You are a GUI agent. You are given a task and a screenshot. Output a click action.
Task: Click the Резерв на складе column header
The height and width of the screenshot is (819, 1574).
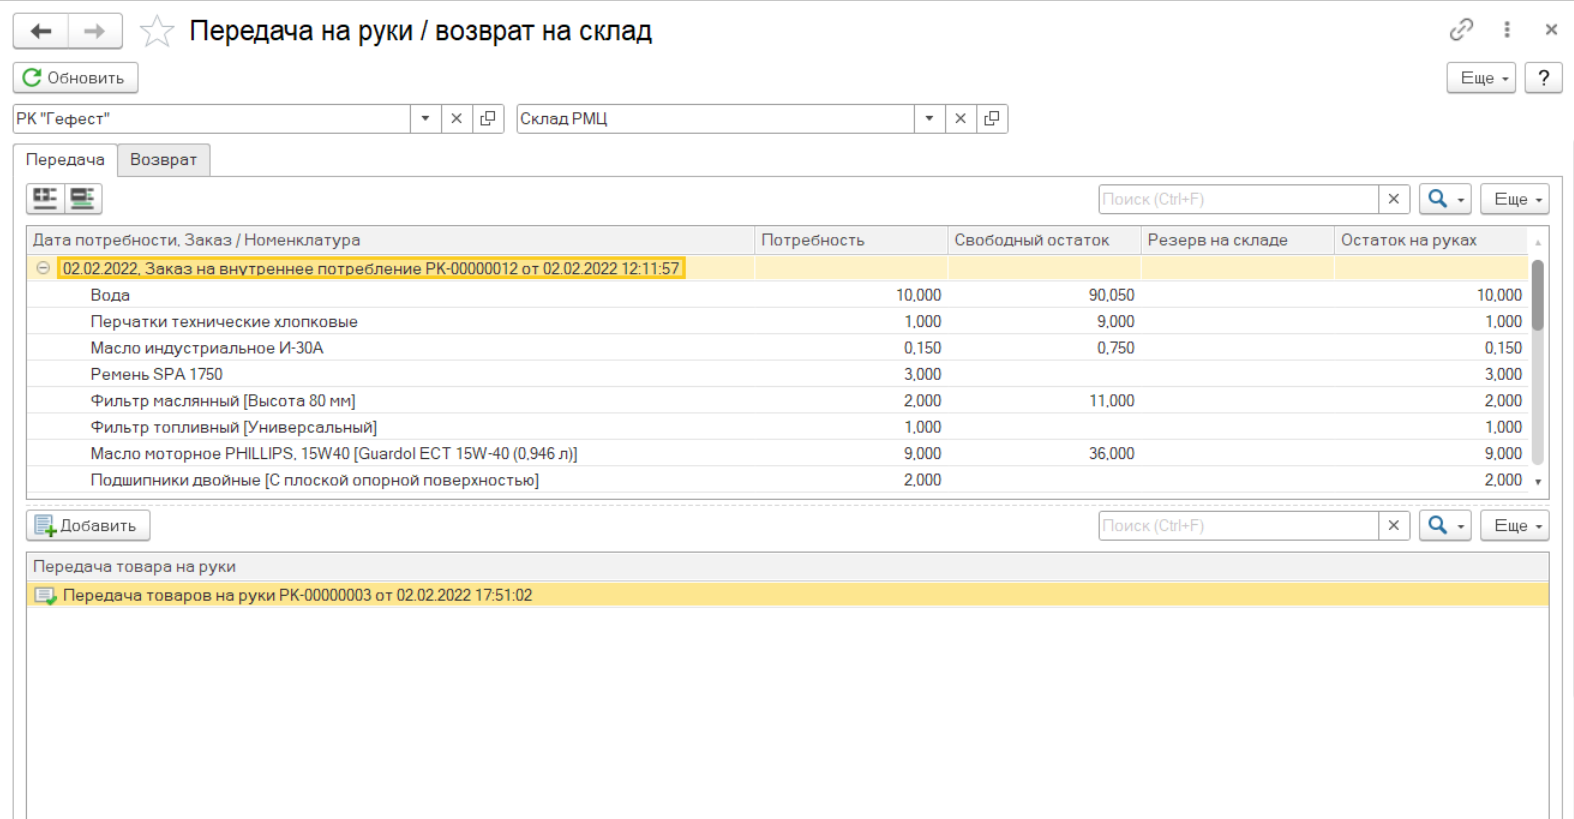coord(1237,240)
